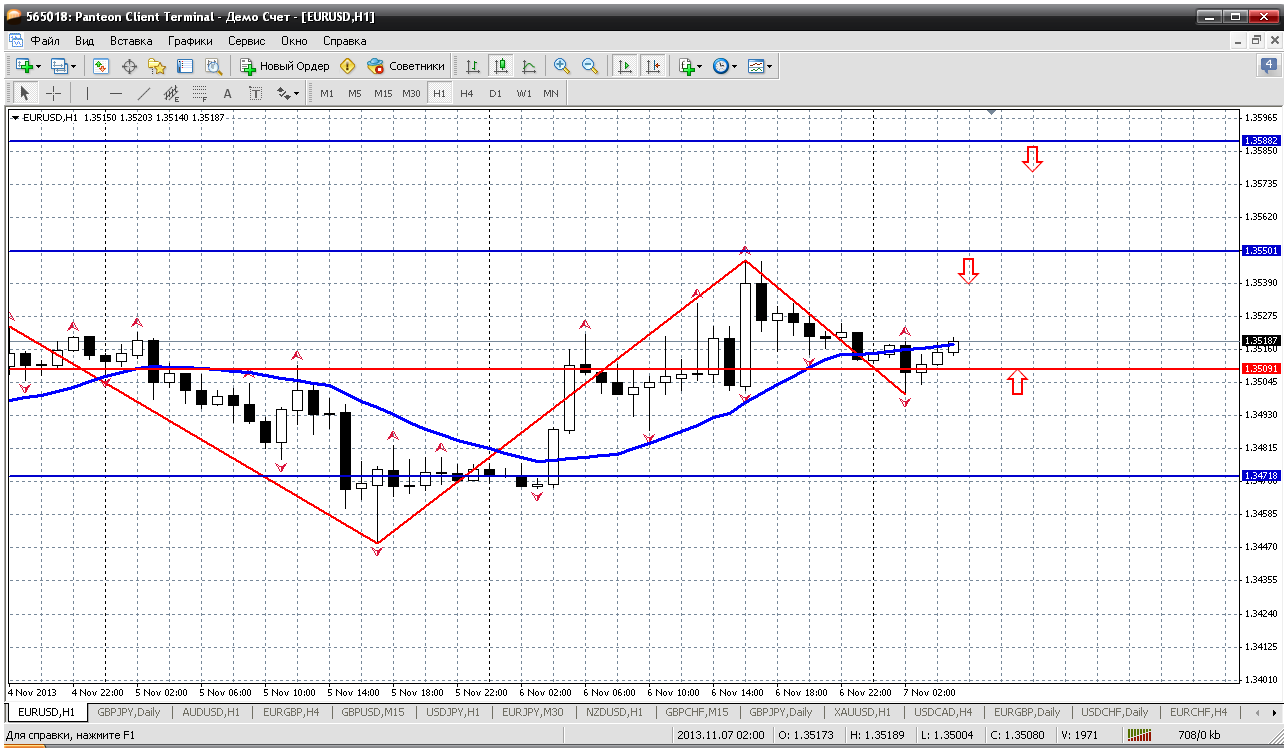Click the 708/0 kb traffic status

pyautogui.click(x=1199, y=736)
